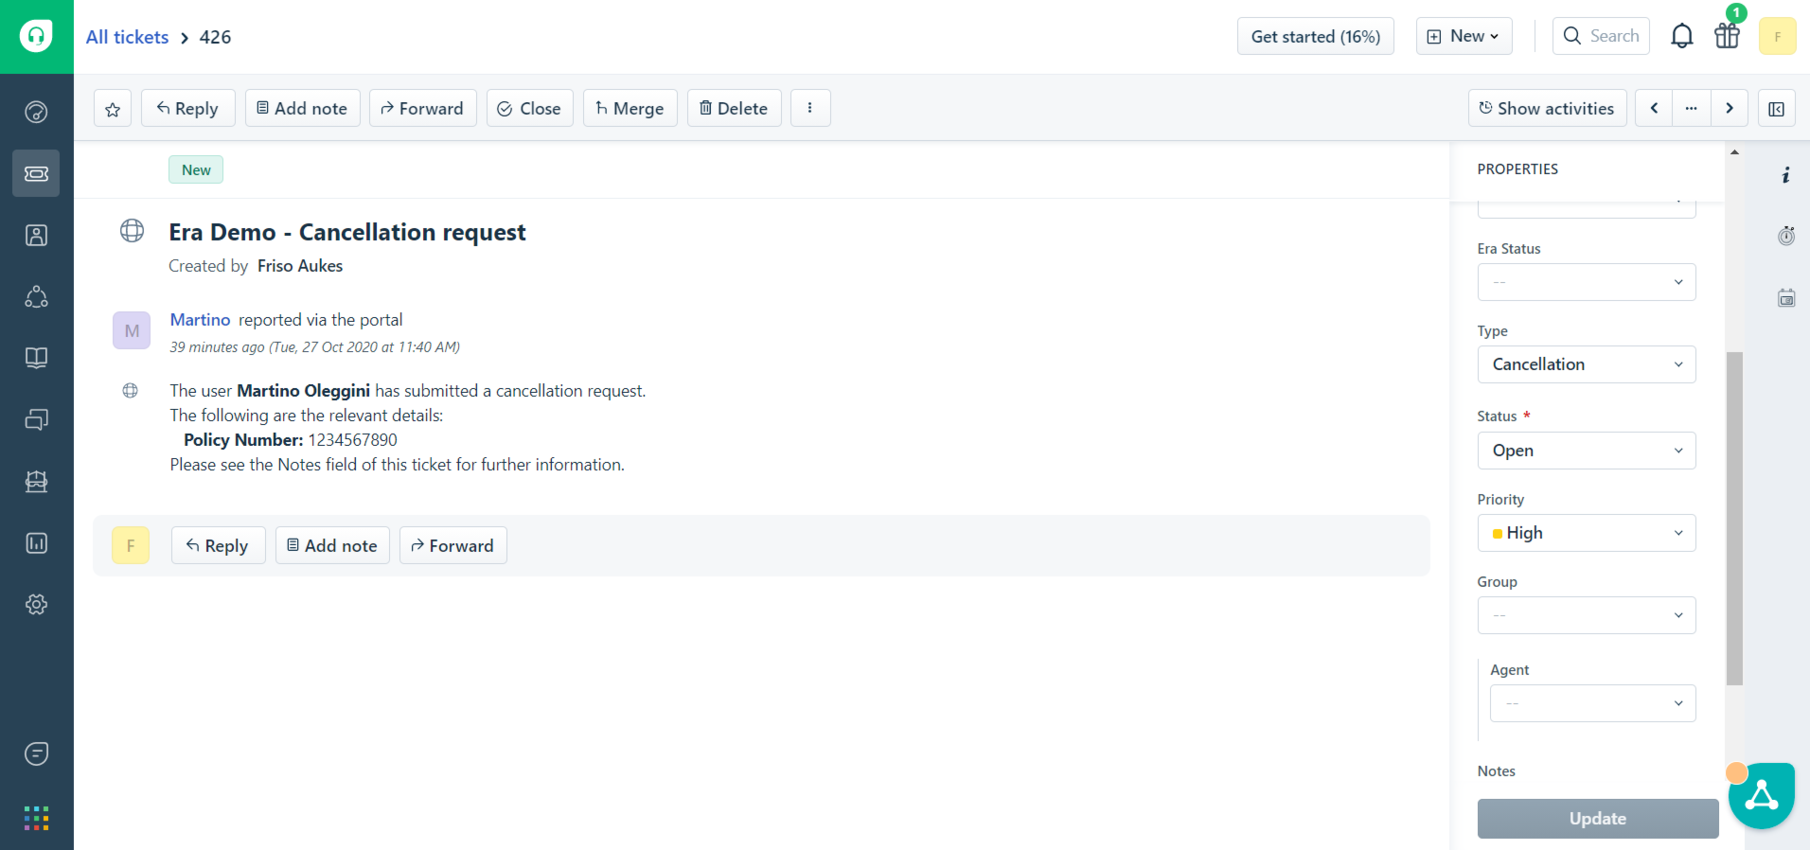Open the info icon in right rail
This screenshot has width=1810, height=850.
coord(1786,175)
